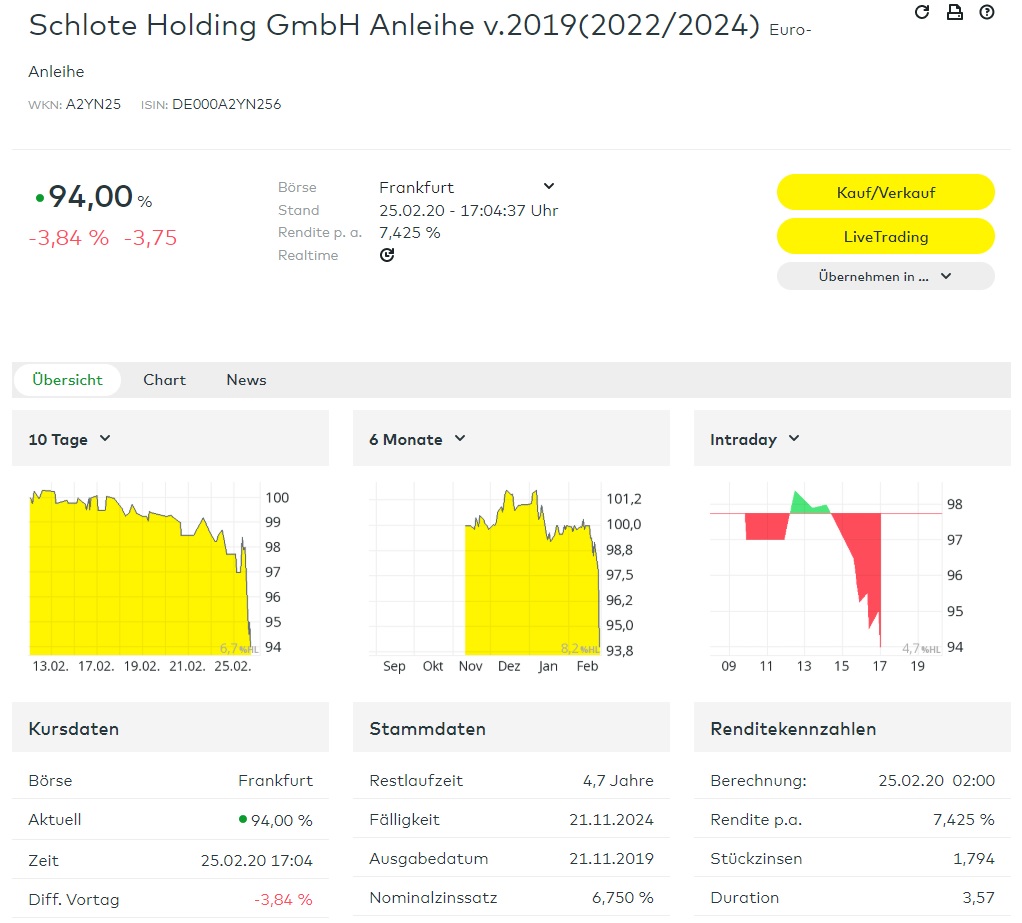Open help via question mark icon
This screenshot has height=923, width=1022.
[x=987, y=12]
